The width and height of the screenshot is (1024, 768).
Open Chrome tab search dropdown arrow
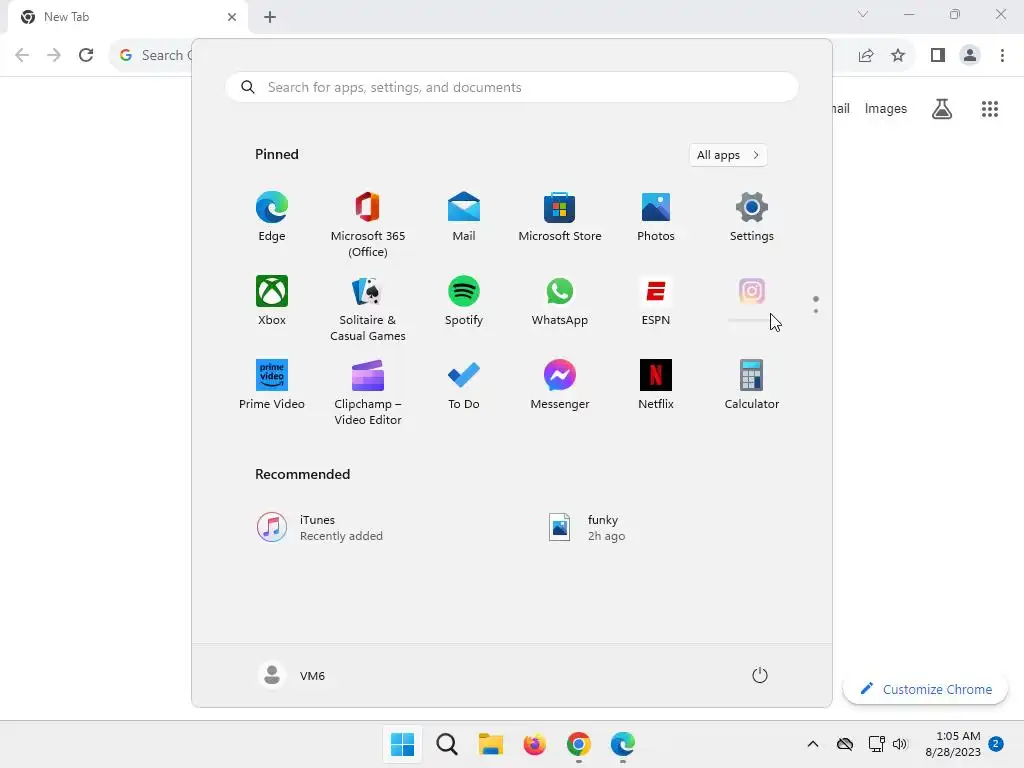[x=863, y=14]
